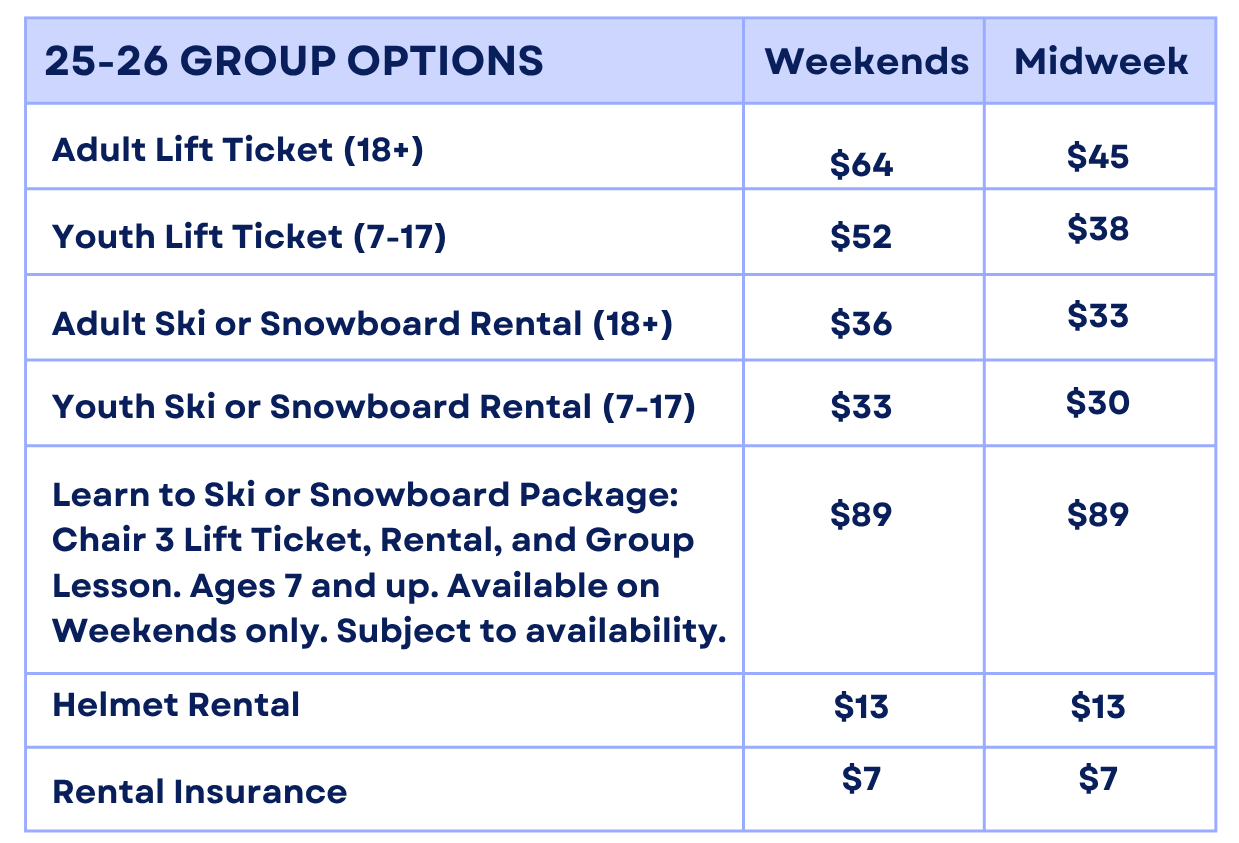1239x843 pixels.
Task: Select Adult Ski or Snowboard Rental label
Action: 362,324
